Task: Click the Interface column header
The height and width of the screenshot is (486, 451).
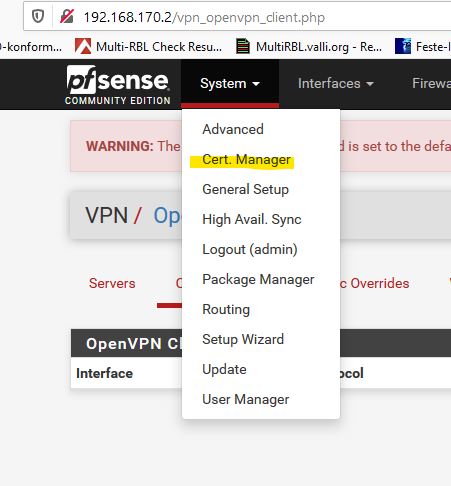Action: click(x=104, y=373)
